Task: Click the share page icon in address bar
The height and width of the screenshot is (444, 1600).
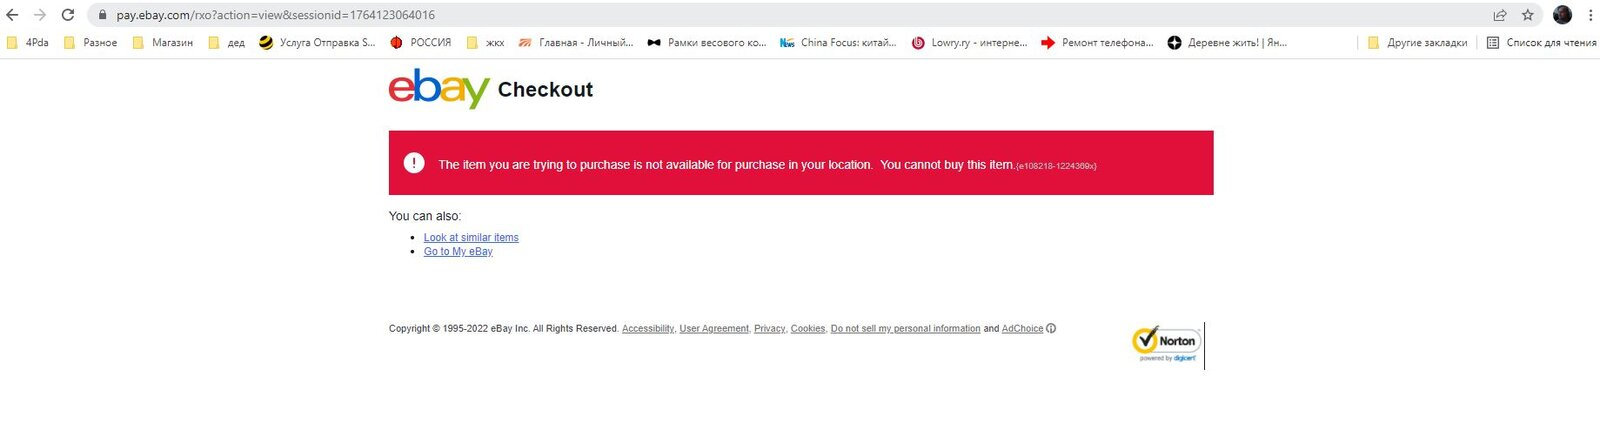Action: (1500, 15)
